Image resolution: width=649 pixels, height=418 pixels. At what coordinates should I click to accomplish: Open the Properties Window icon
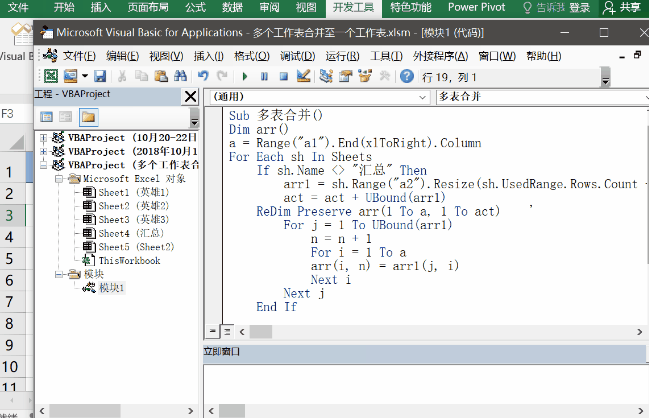click(345, 76)
